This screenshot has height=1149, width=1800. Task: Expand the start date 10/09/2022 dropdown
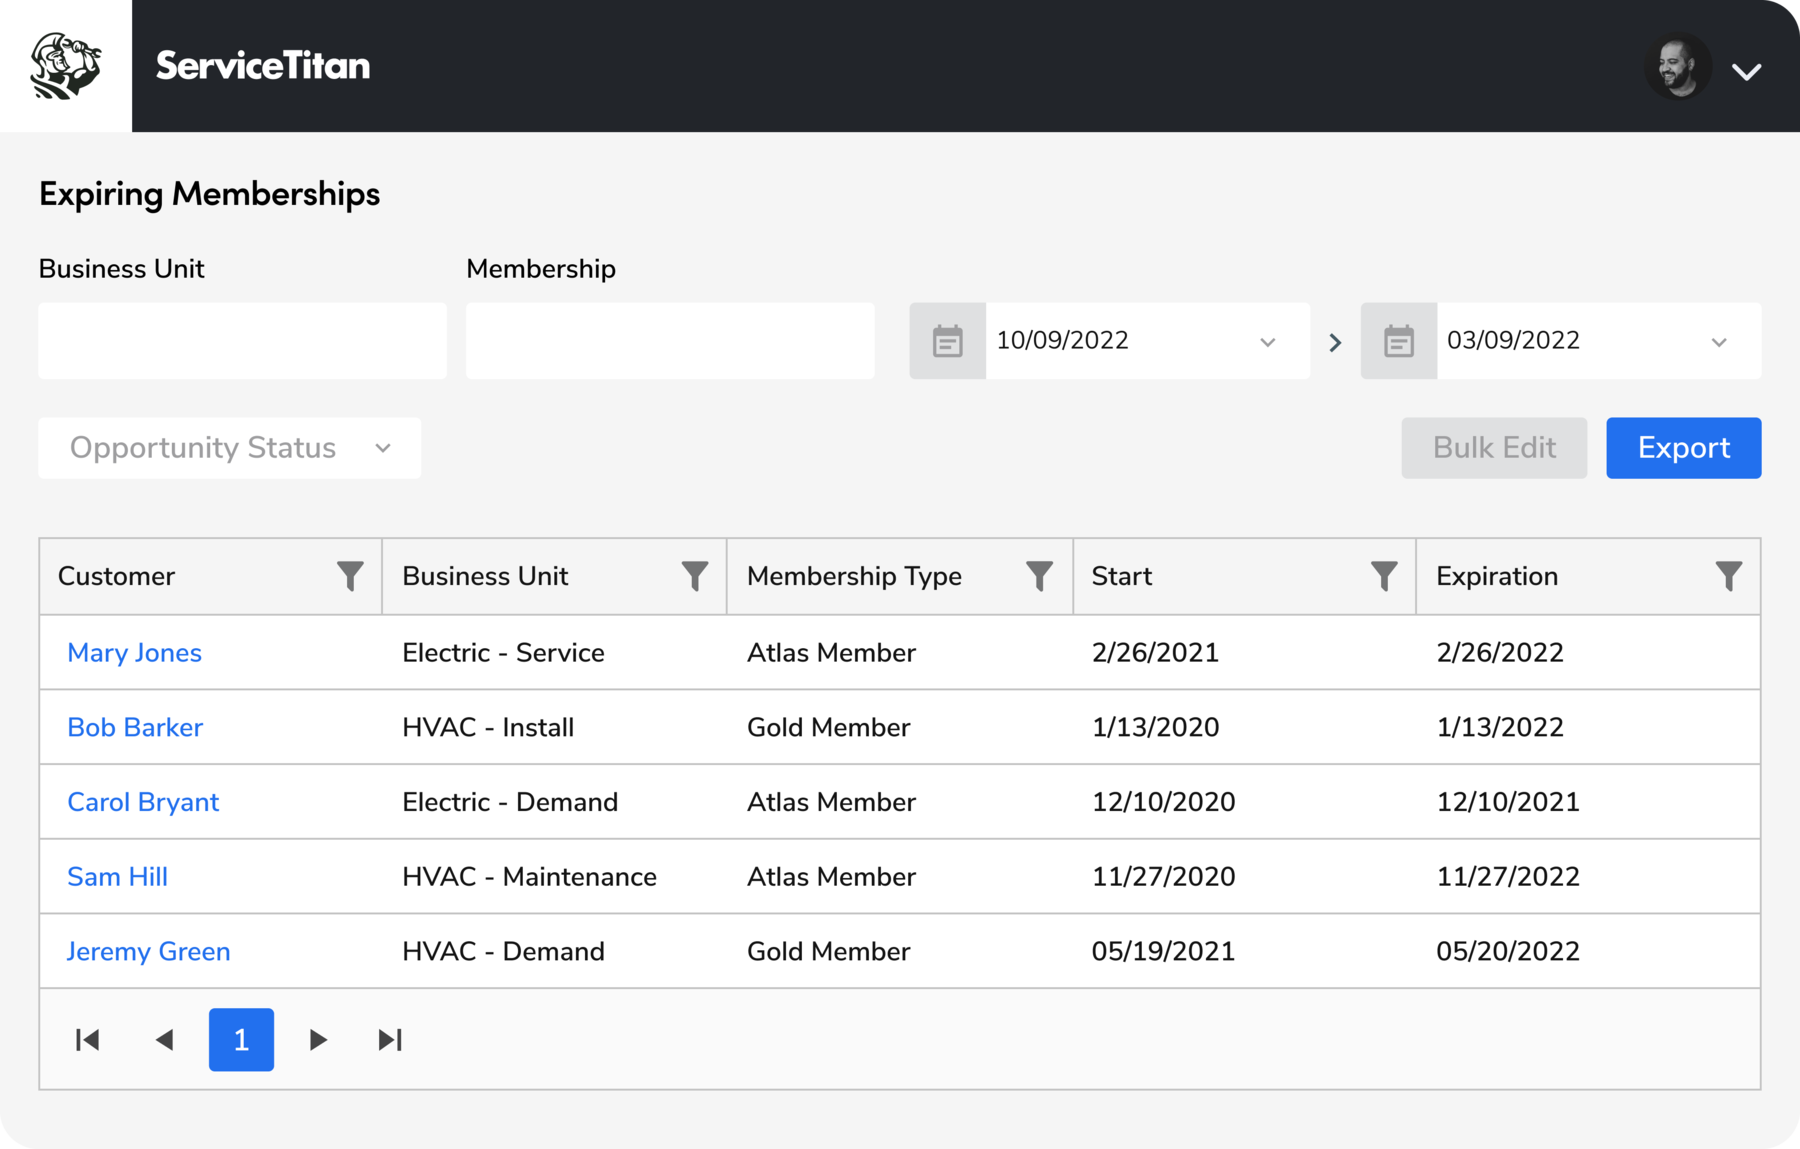1267,341
